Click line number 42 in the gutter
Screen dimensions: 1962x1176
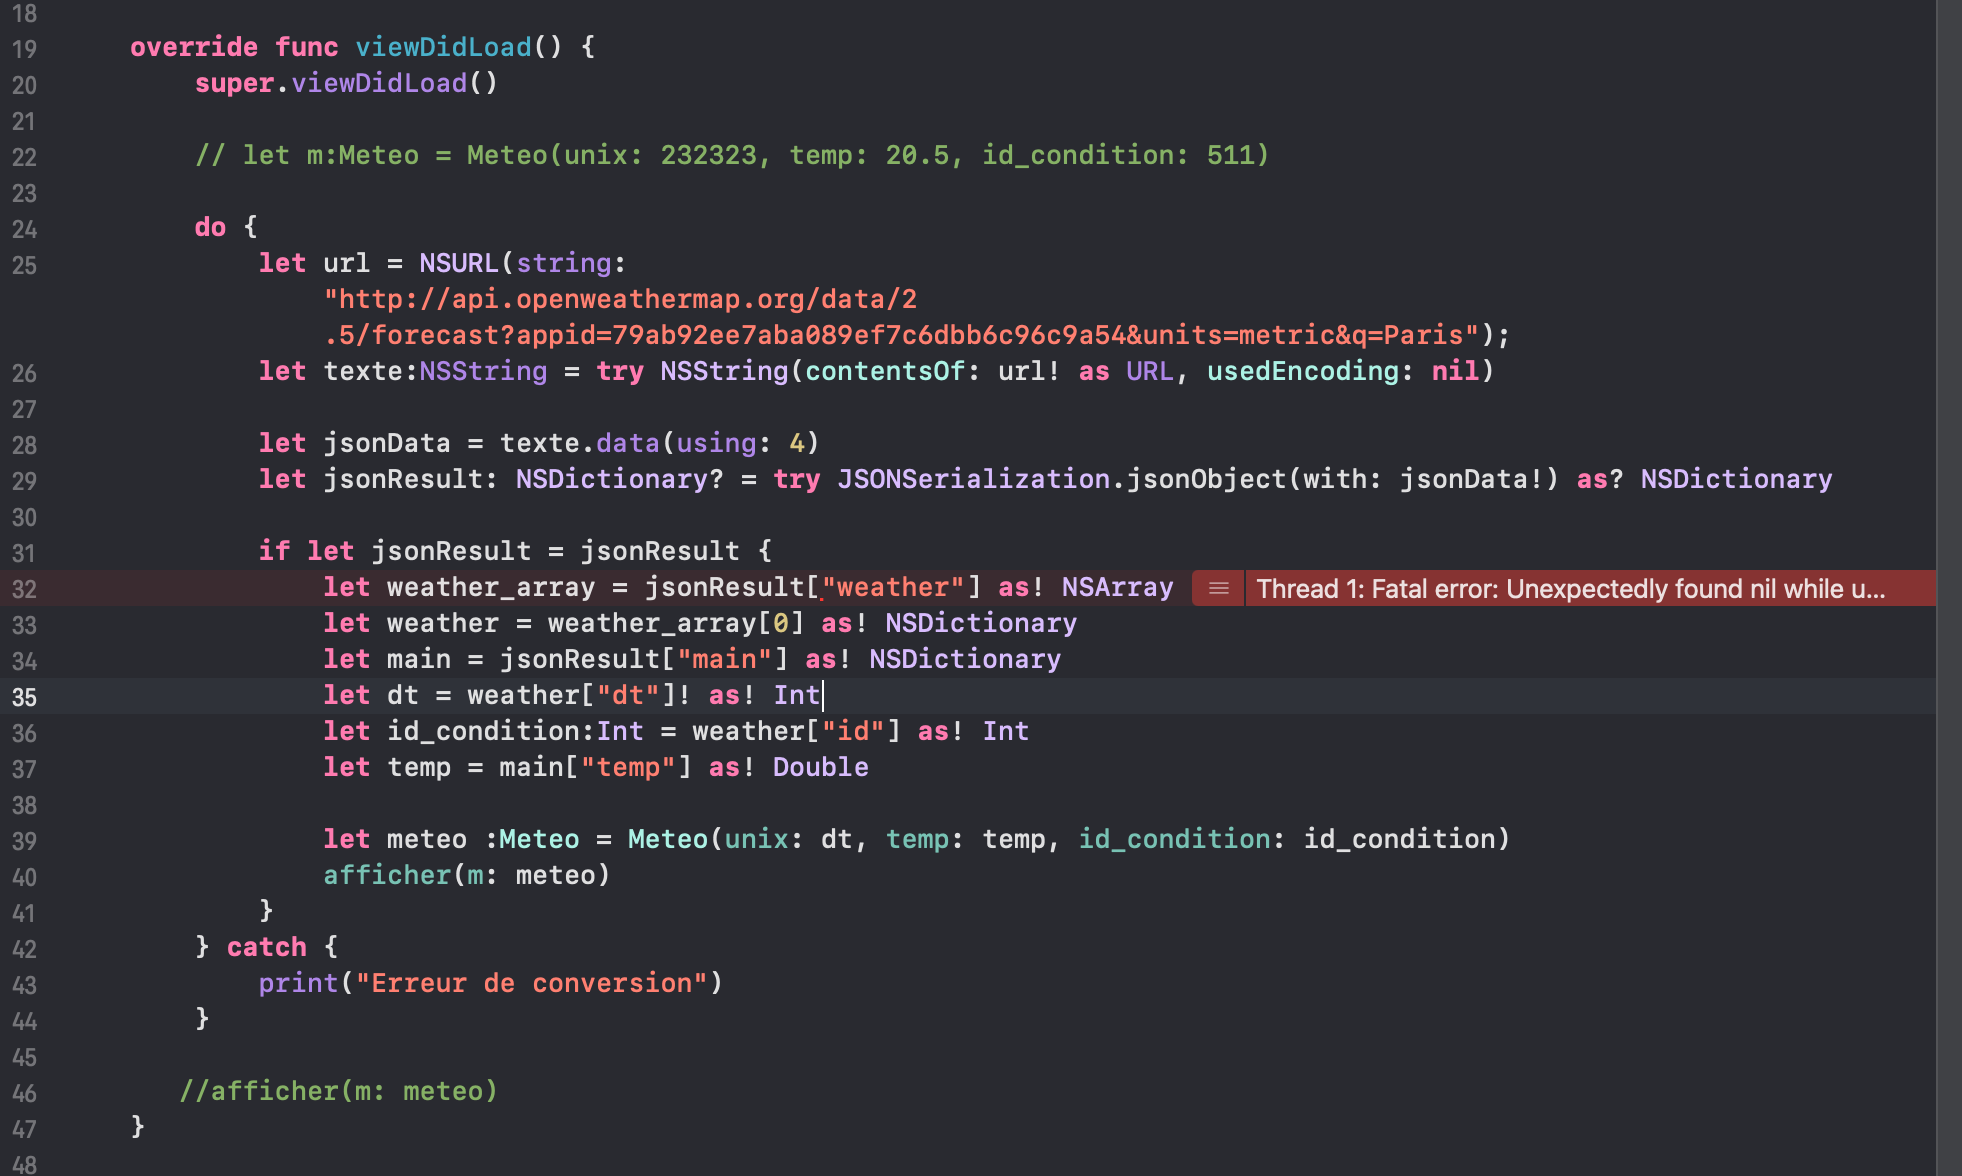click(x=24, y=949)
